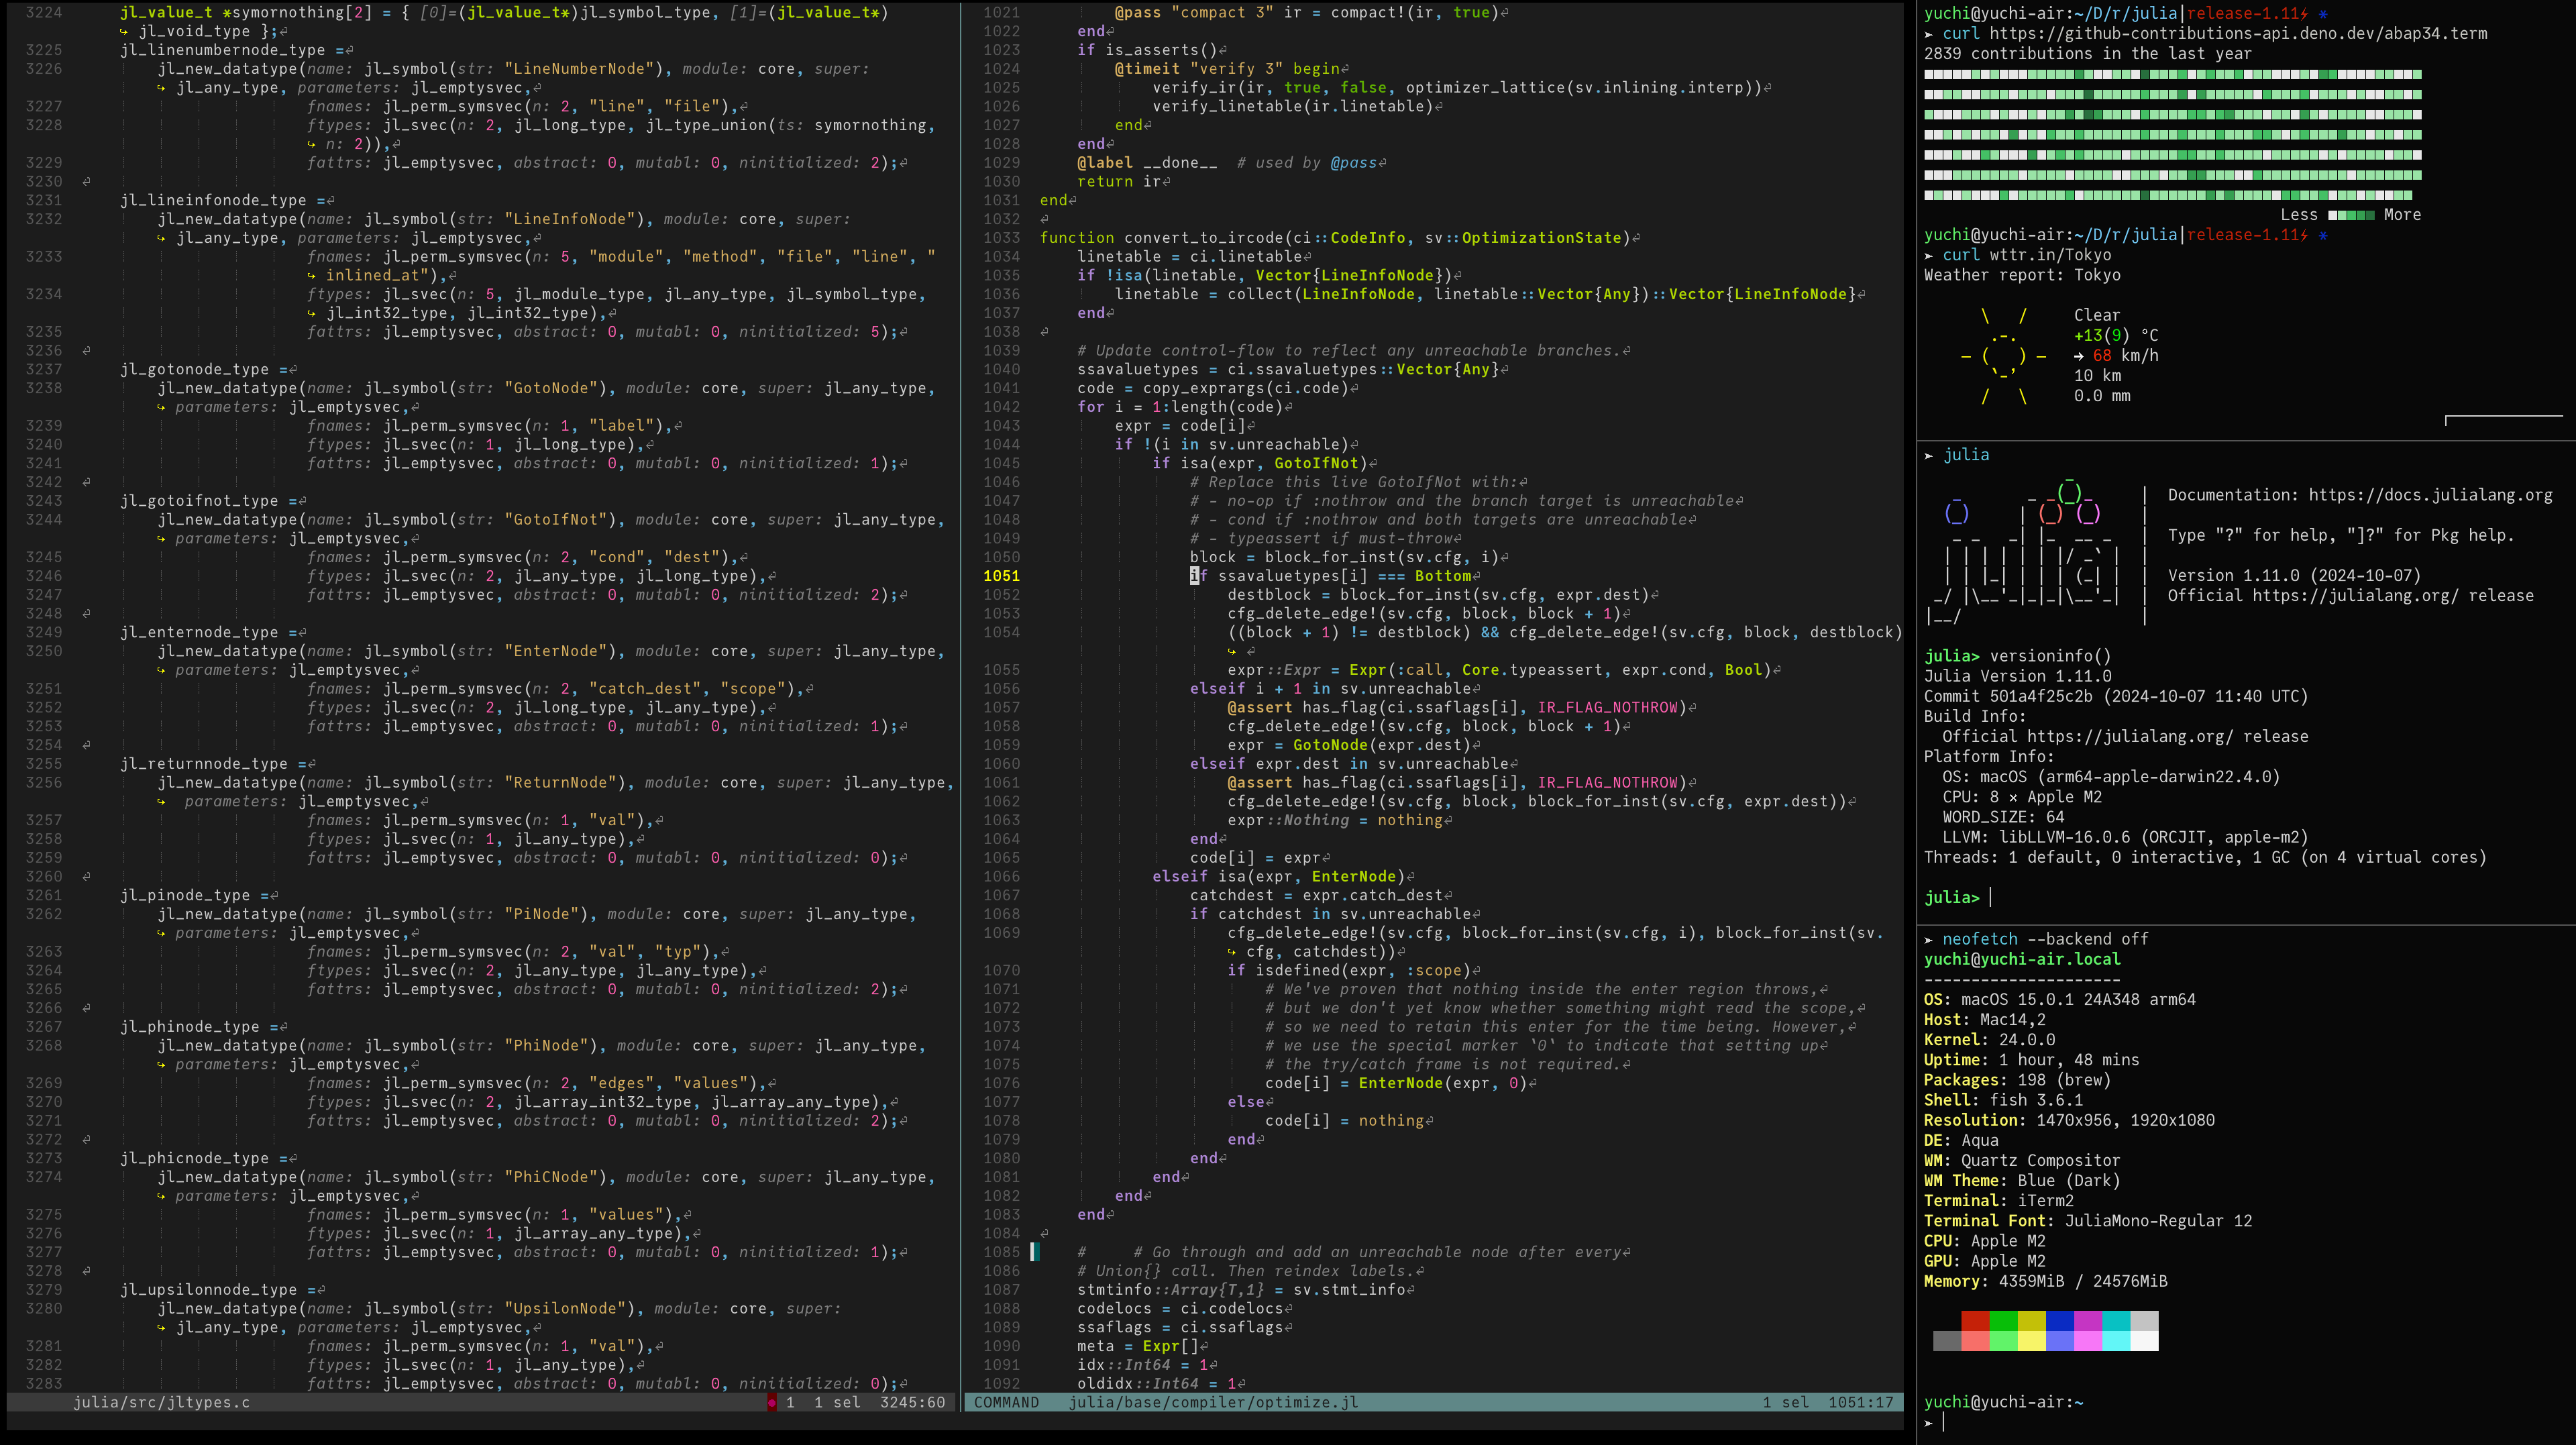Viewport: 2576px width, 1445px height.
Task: Click 'expr = GotoNode(expr.dest)' line
Action: [1350, 745]
